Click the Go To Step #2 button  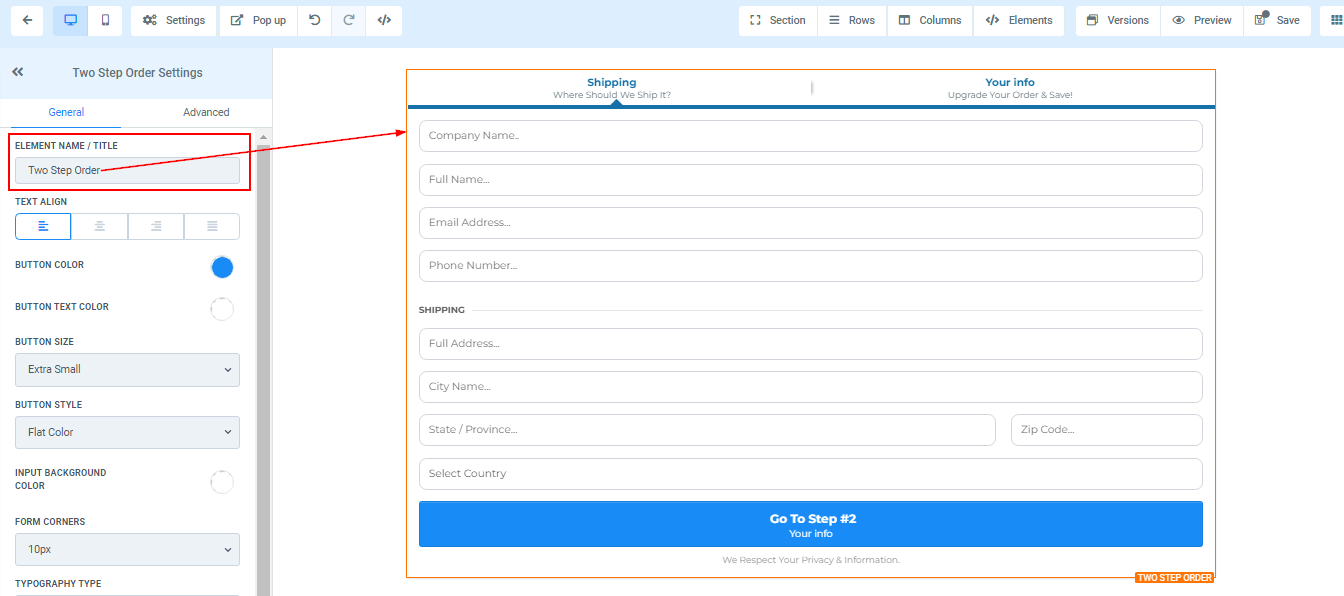pos(810,525)
